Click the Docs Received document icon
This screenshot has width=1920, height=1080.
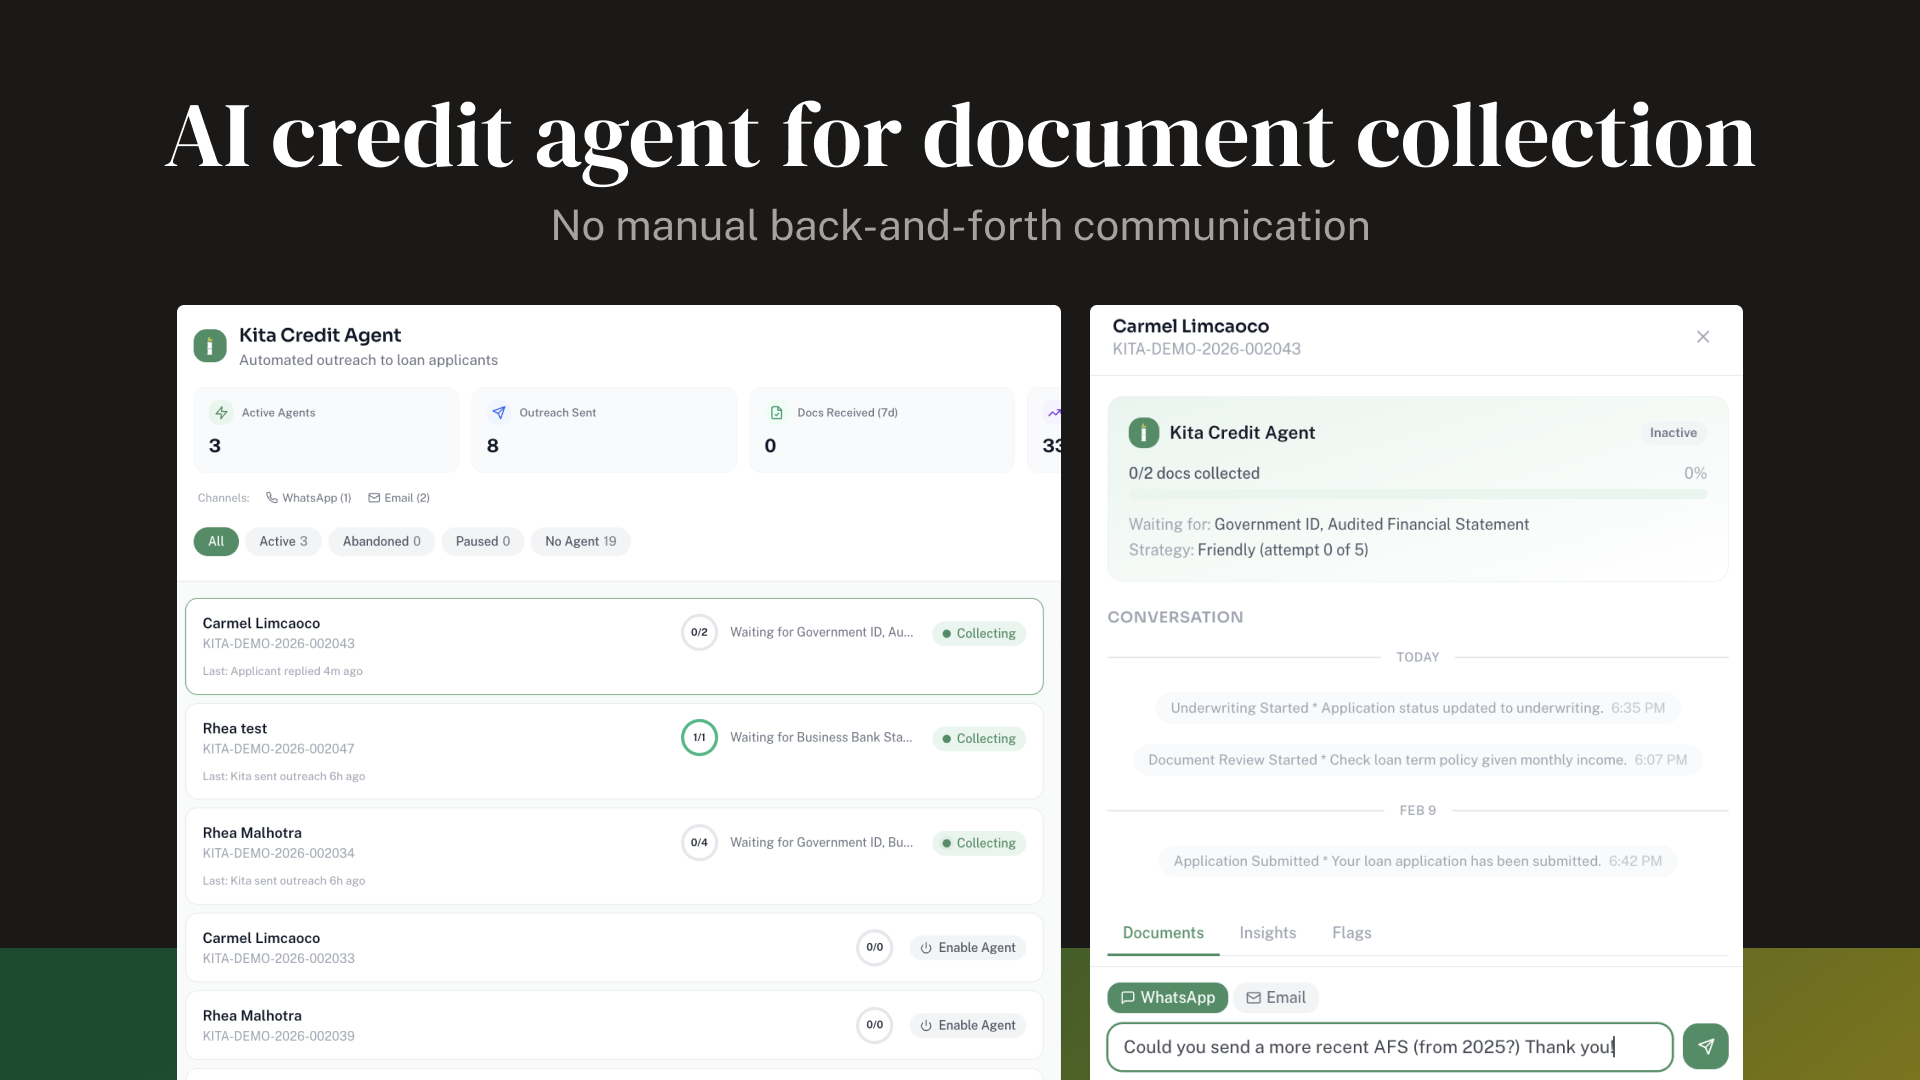coord(777,412)
